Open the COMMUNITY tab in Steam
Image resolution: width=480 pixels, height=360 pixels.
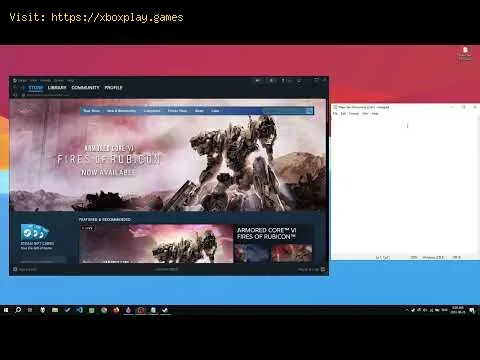85,88
